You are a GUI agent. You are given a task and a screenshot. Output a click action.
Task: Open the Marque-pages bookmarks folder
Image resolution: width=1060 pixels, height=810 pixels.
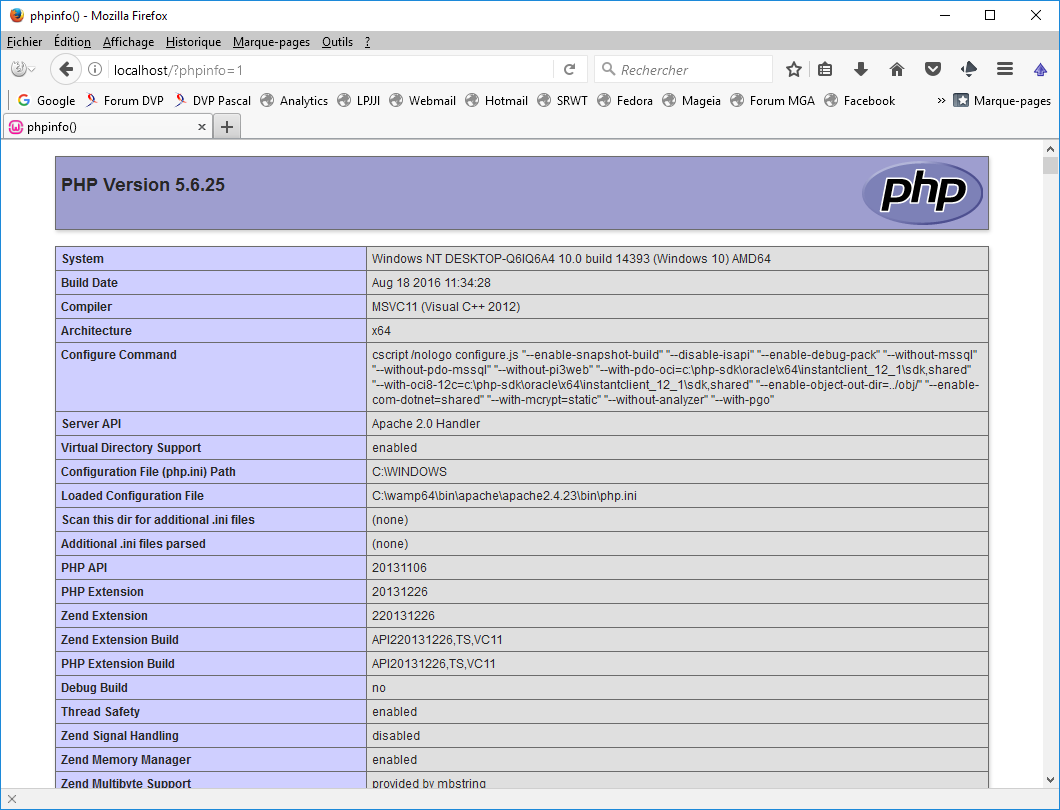click(x=1002, y=100)
